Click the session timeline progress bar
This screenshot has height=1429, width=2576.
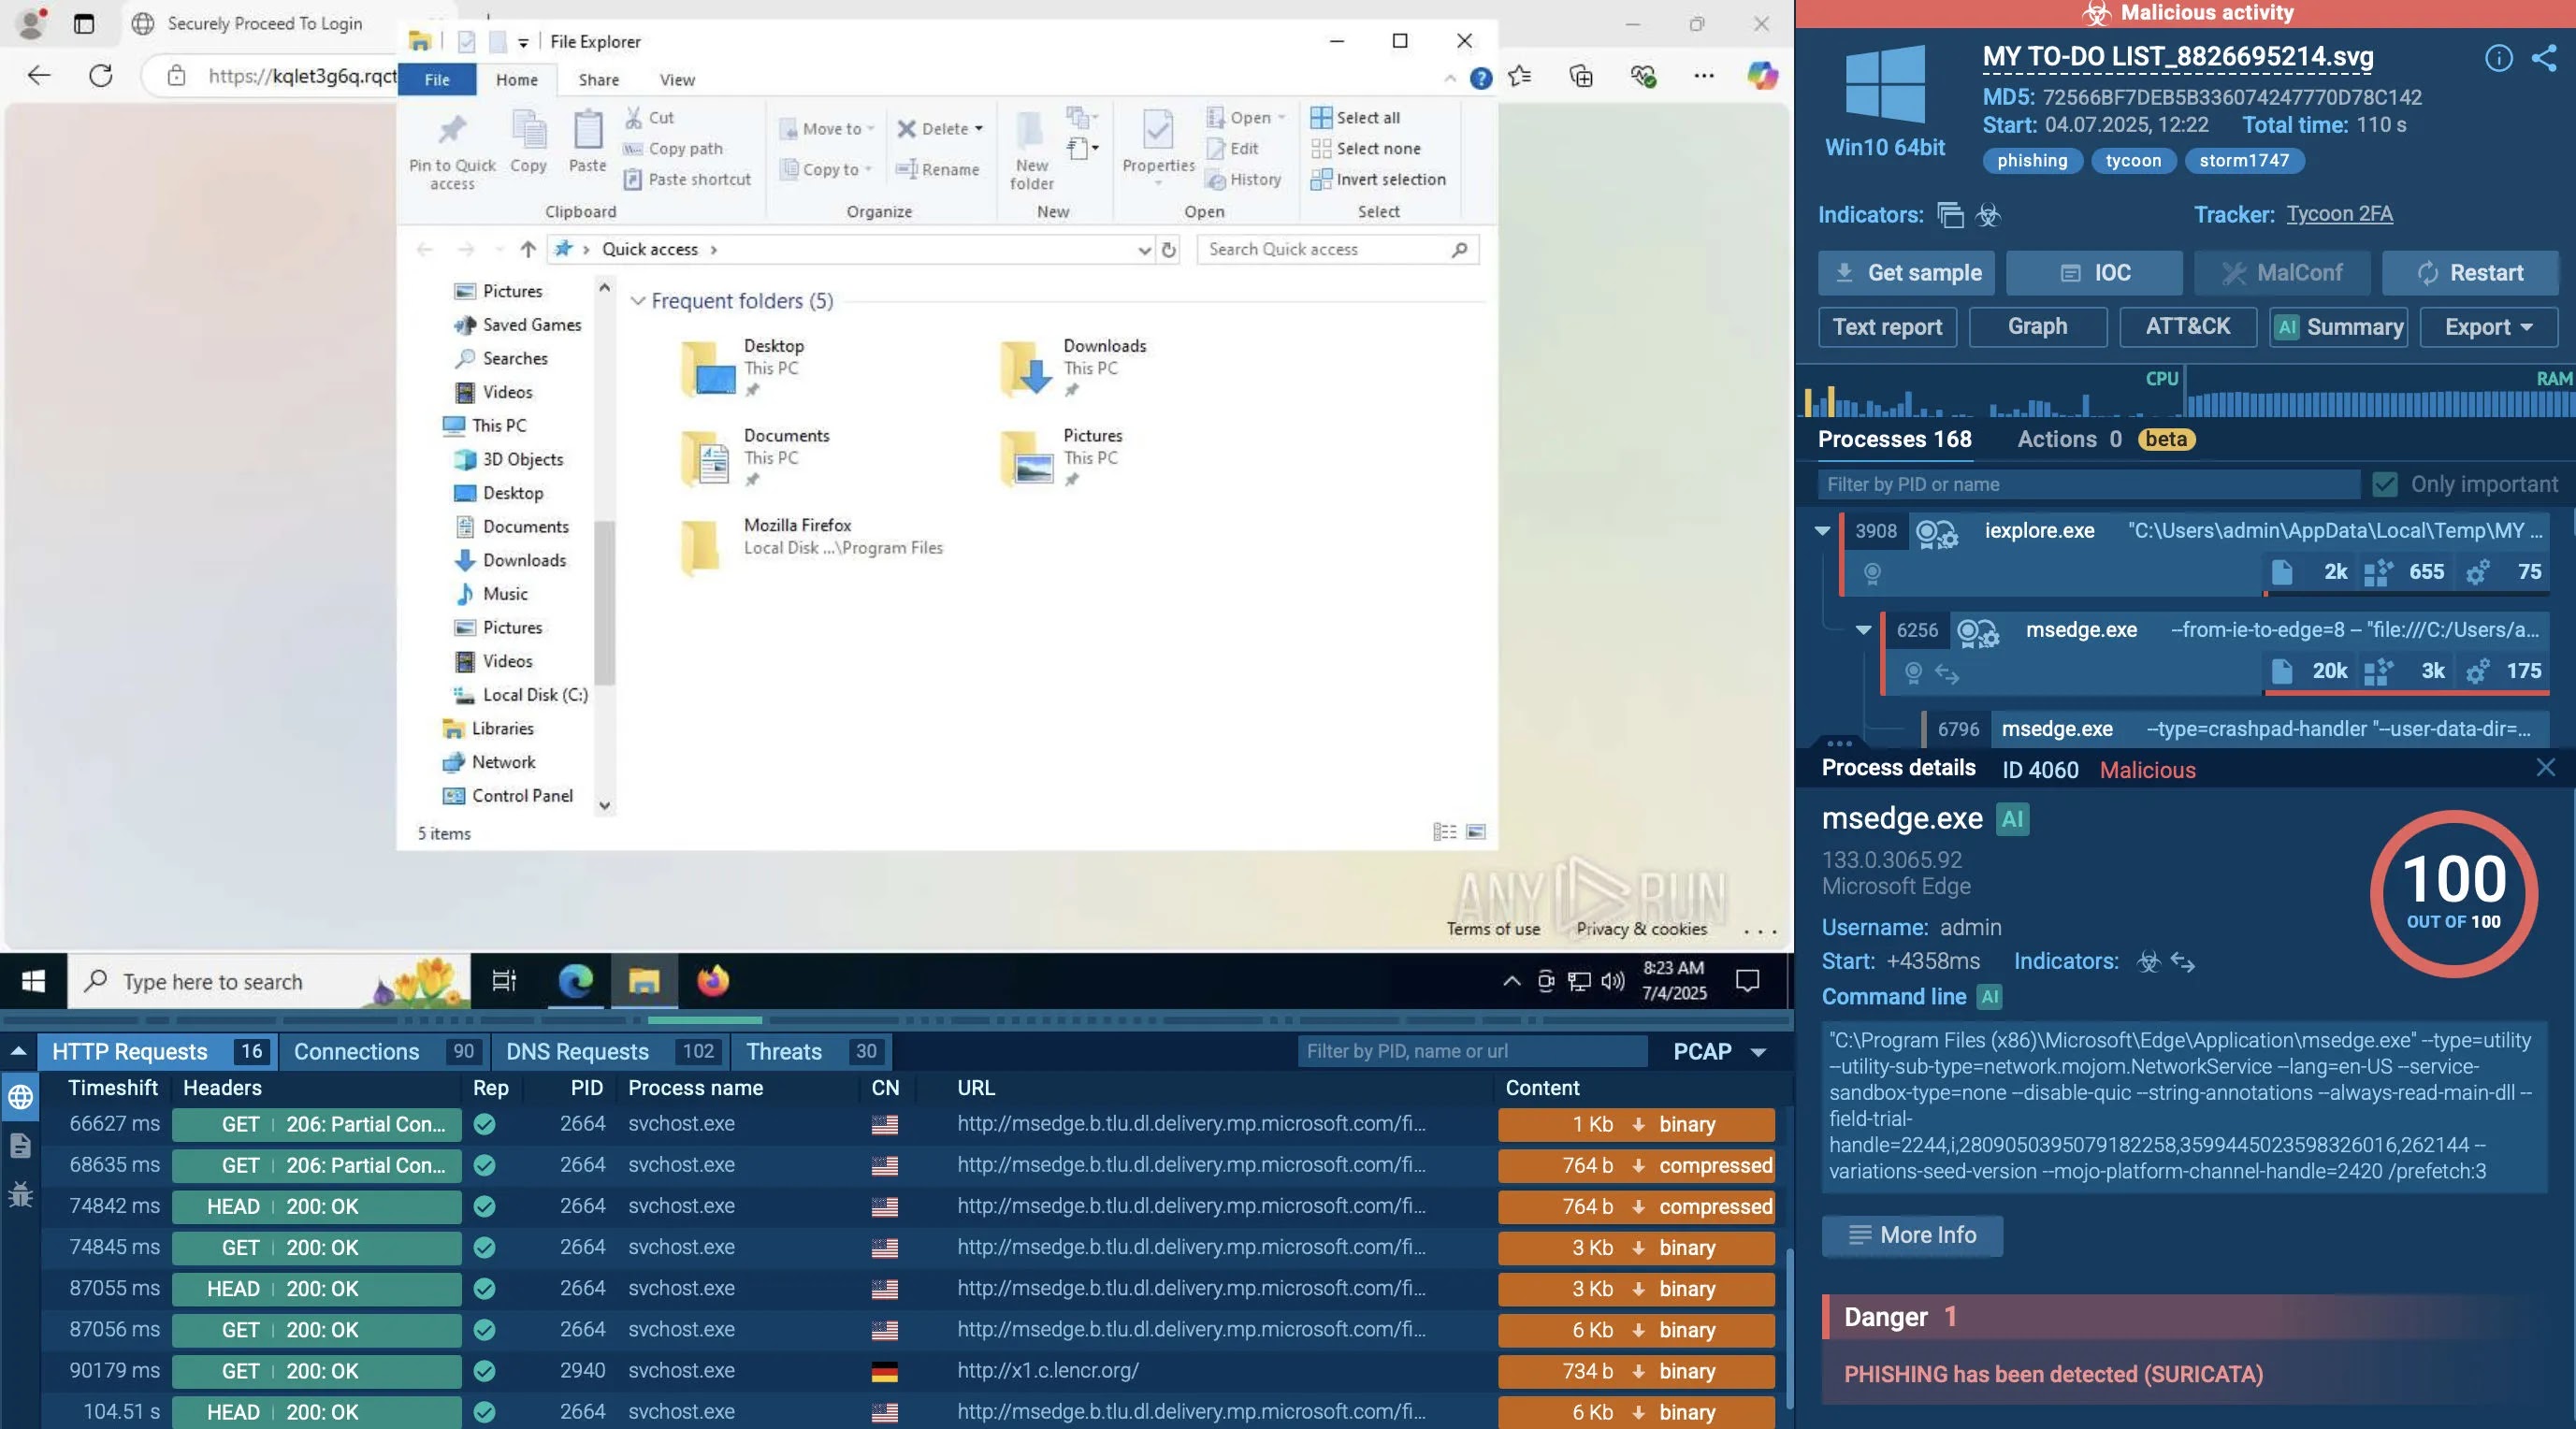896,1020
